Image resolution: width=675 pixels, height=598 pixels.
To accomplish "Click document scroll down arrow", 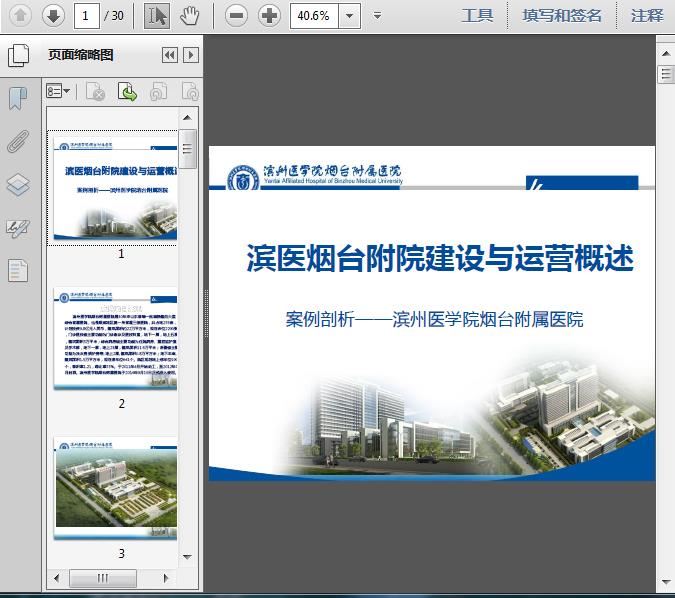I will tap(666, 582).
